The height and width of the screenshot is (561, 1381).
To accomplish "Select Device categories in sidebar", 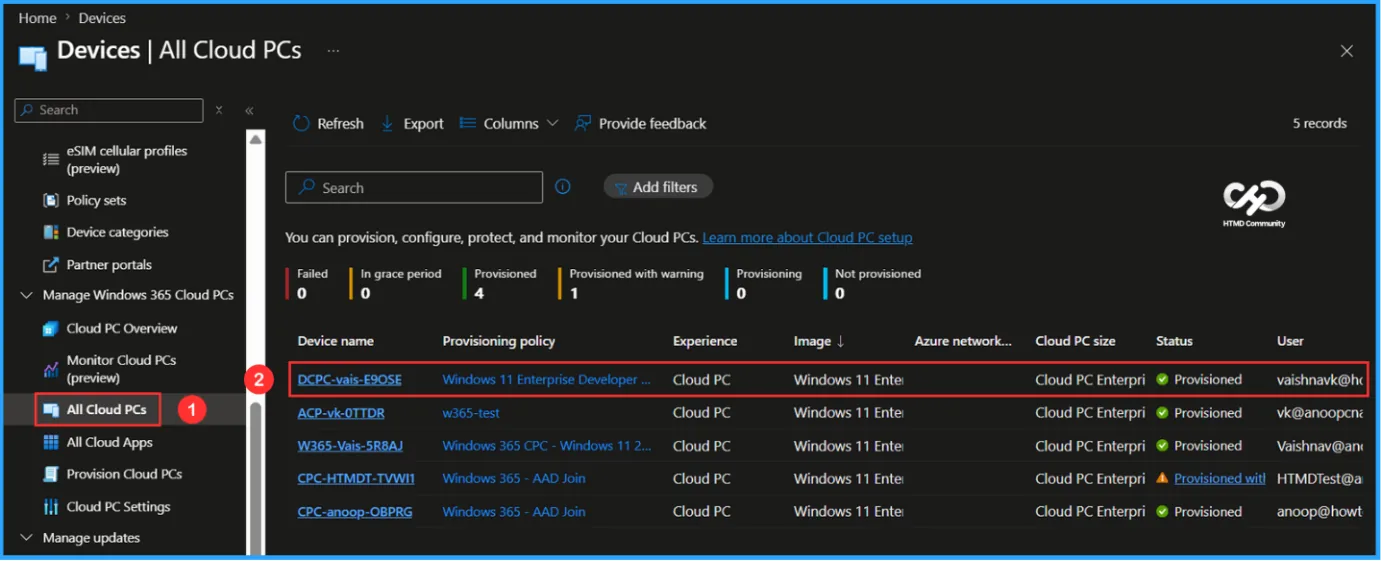I will (117, 232).
